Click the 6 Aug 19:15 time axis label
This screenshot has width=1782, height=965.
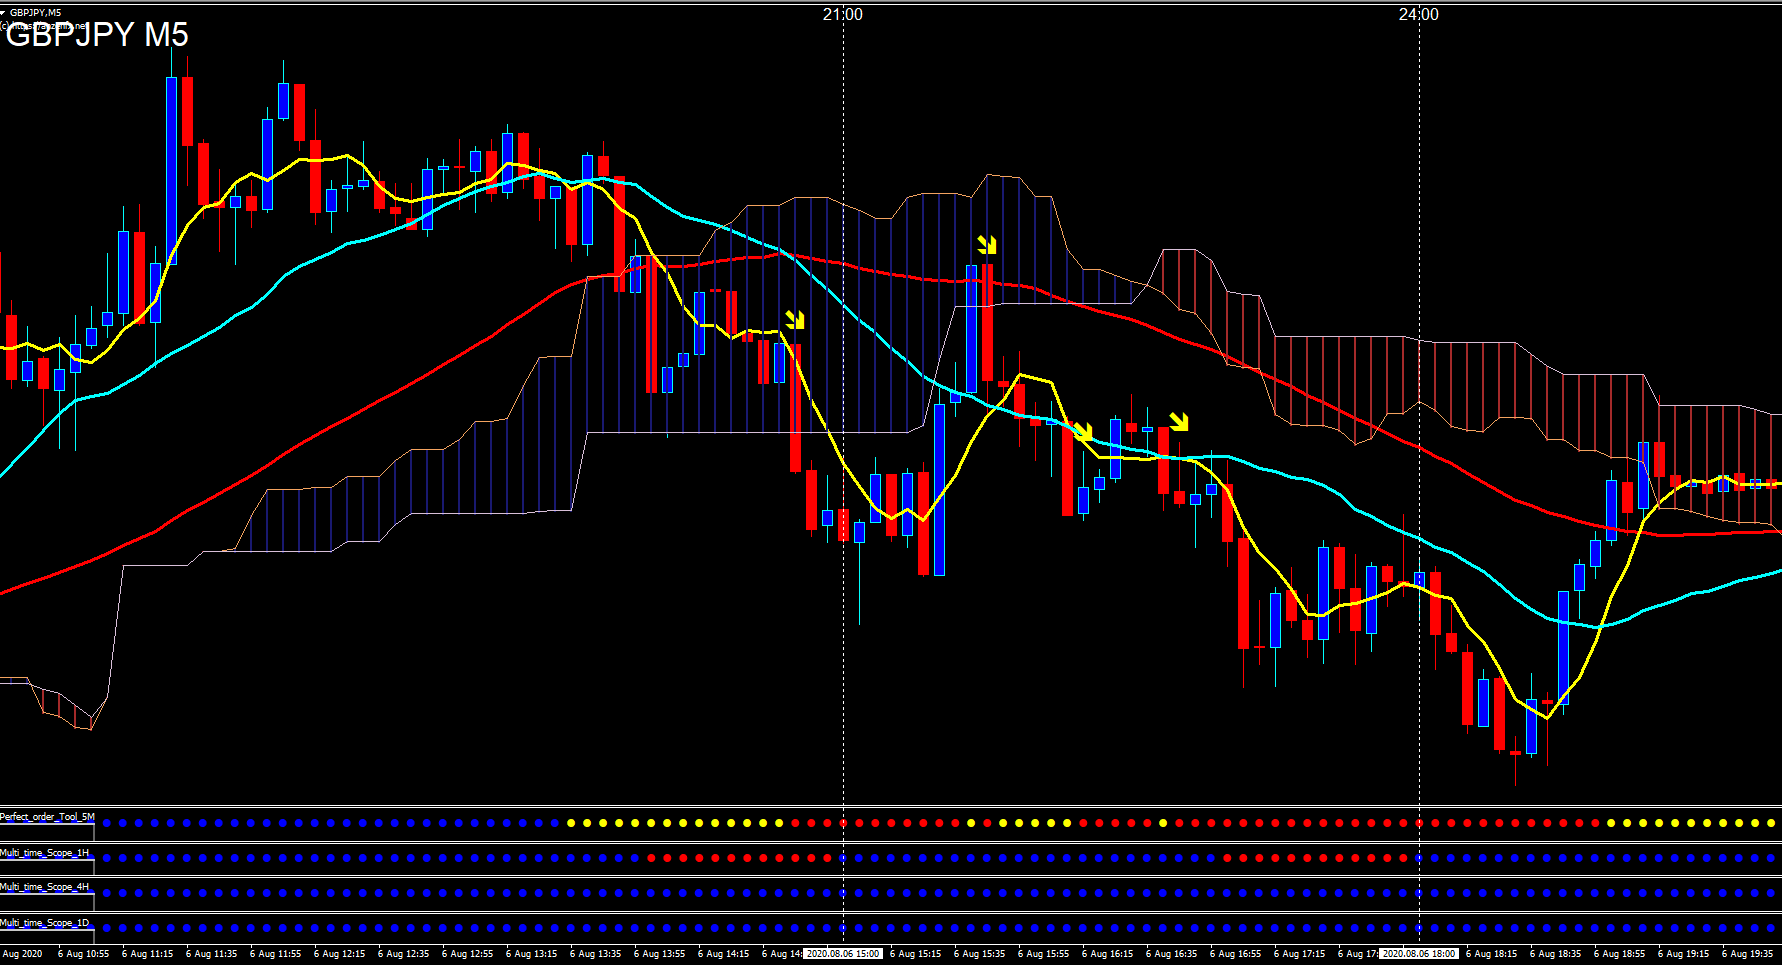coord(1684,954)
